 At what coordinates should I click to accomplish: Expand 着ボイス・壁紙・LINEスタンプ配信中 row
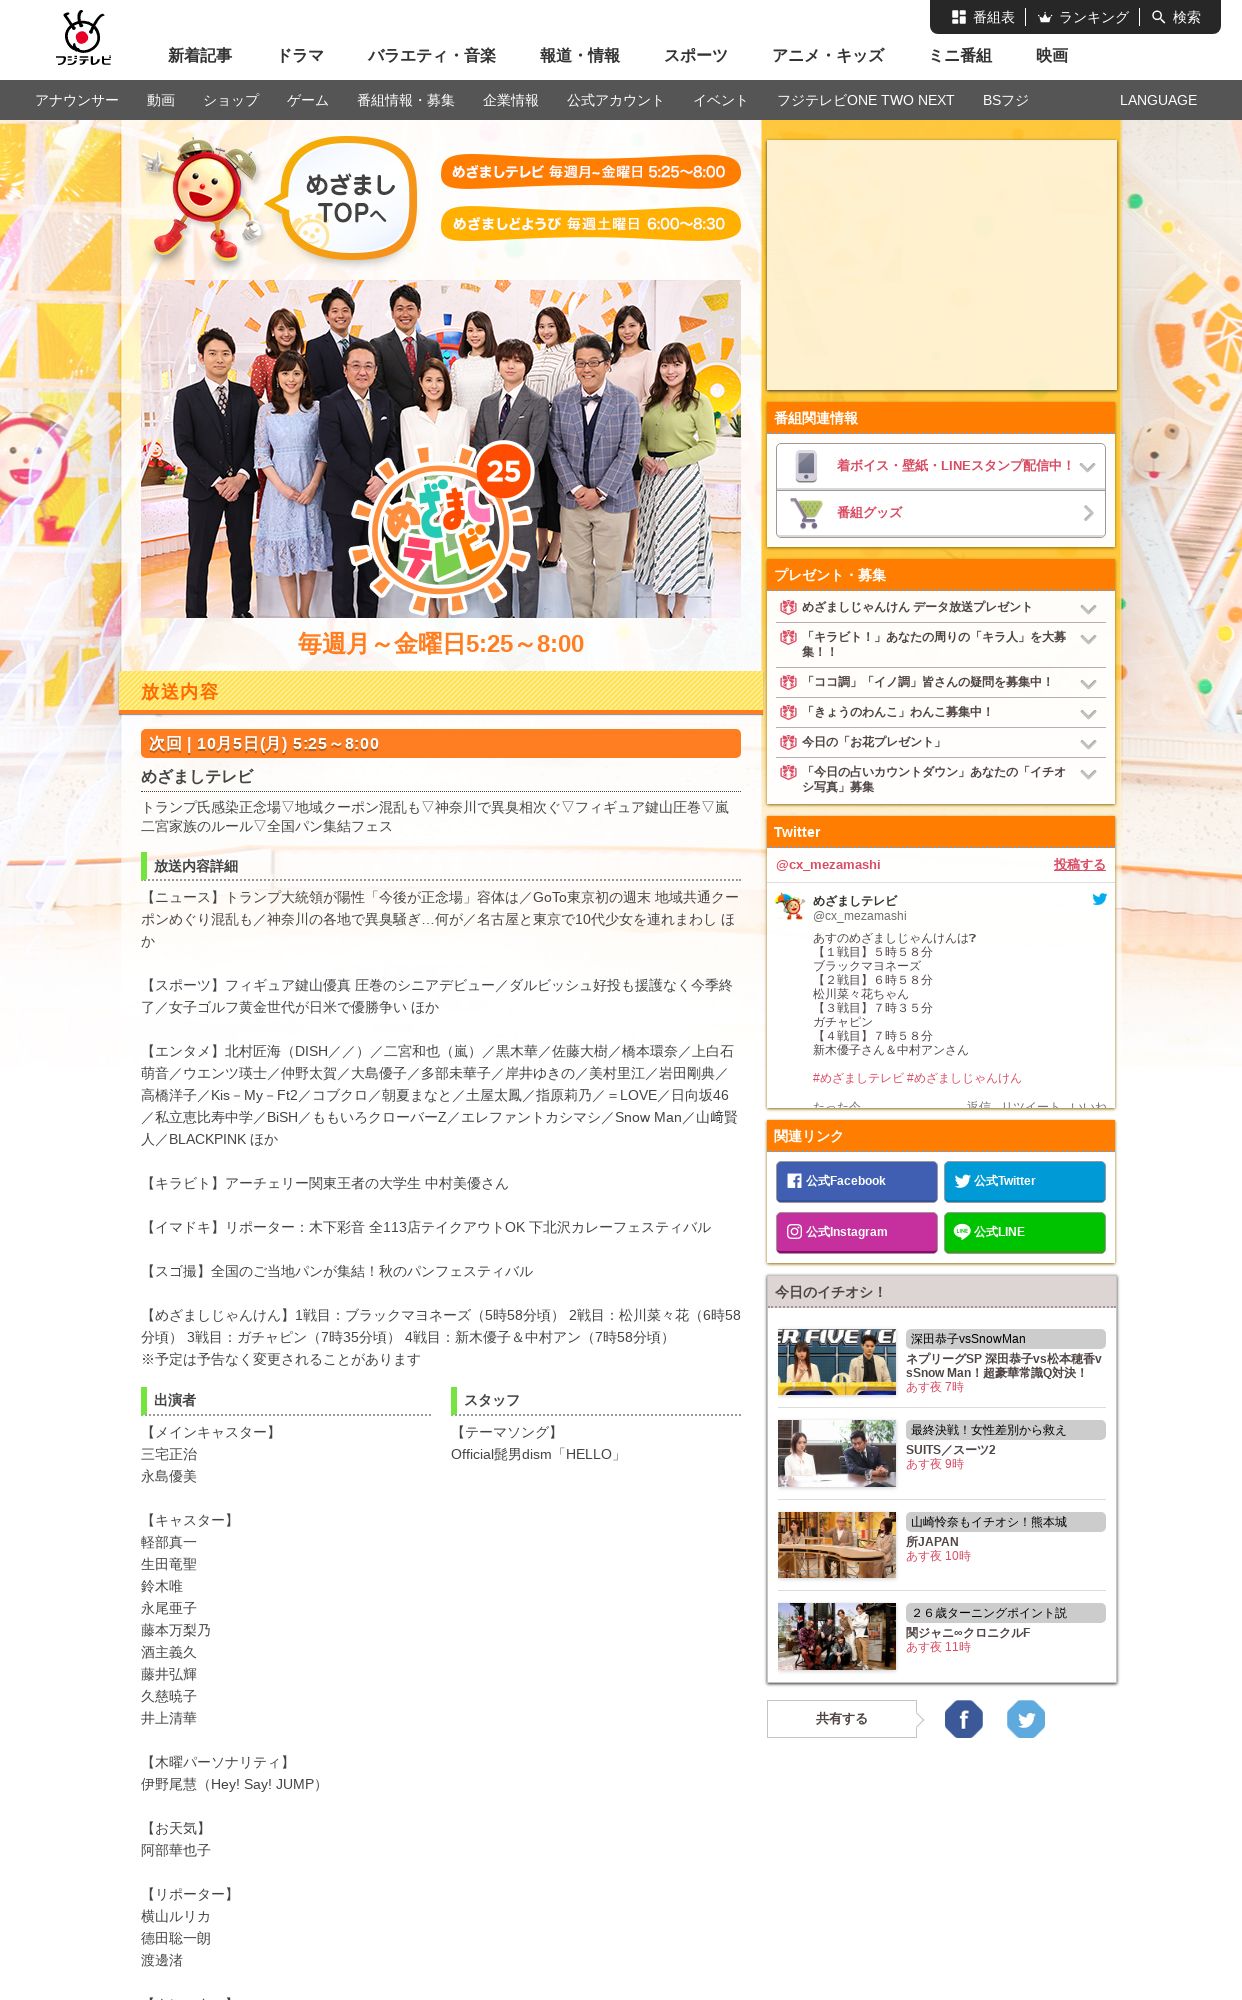point(941,466)
